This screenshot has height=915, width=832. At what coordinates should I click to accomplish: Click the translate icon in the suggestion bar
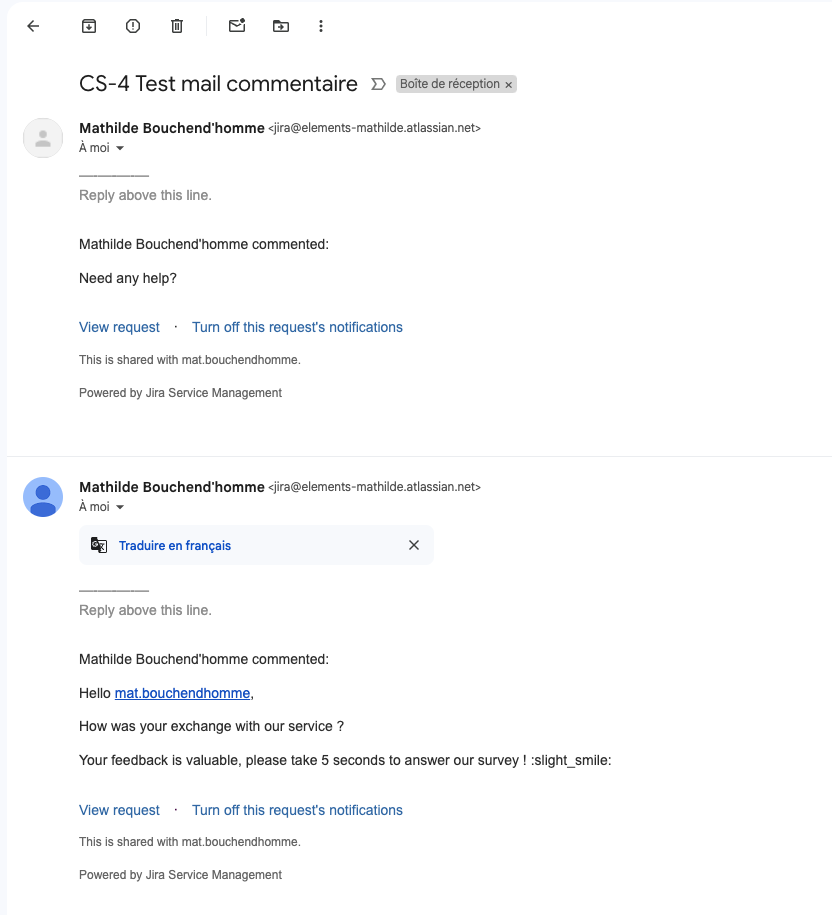coord(99,545)
